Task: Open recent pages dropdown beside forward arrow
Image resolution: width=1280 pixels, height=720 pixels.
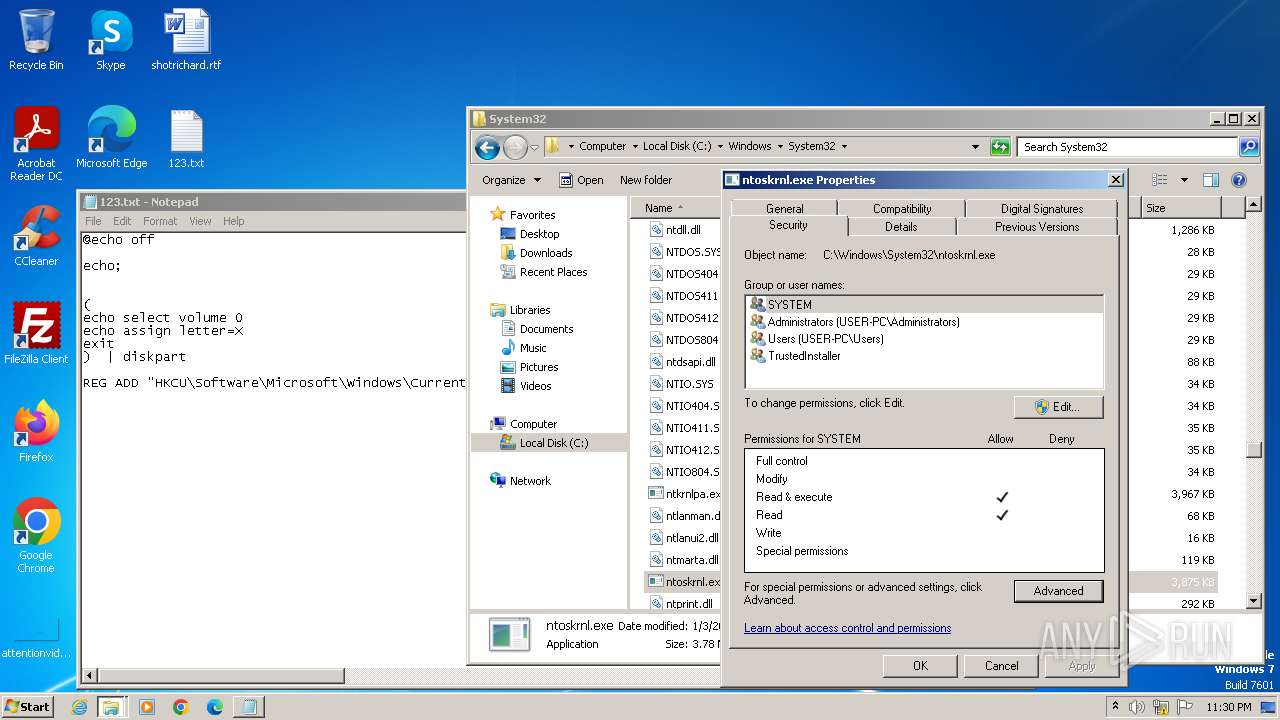Action: 534,147
